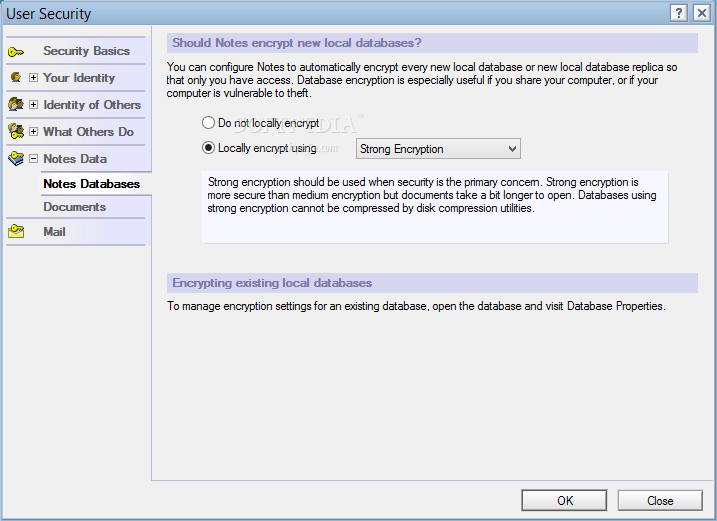717x521 pixels.
Task: Collapse the Notes Data section
Action: [33, 158]
